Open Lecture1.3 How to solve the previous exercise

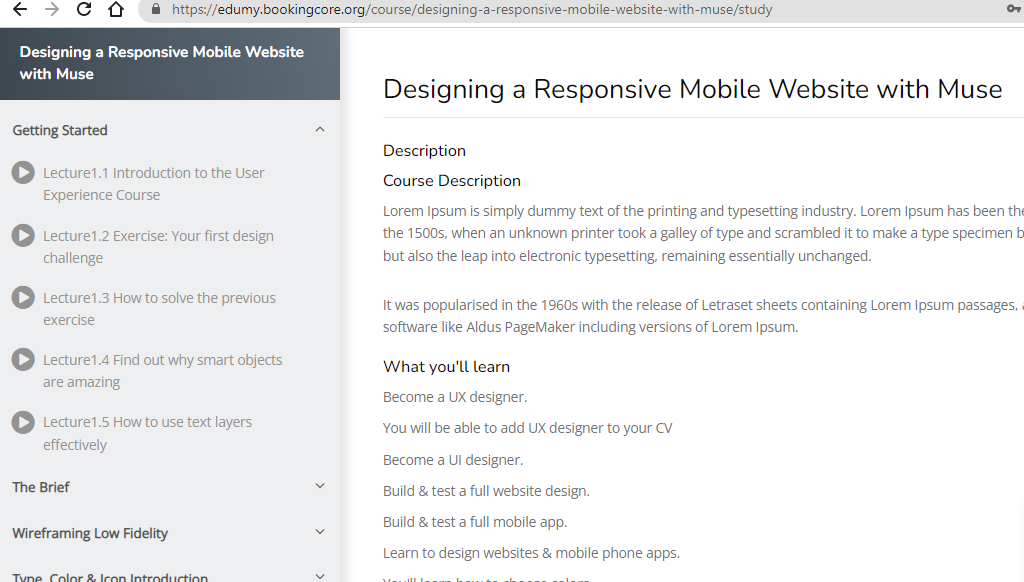159,308
